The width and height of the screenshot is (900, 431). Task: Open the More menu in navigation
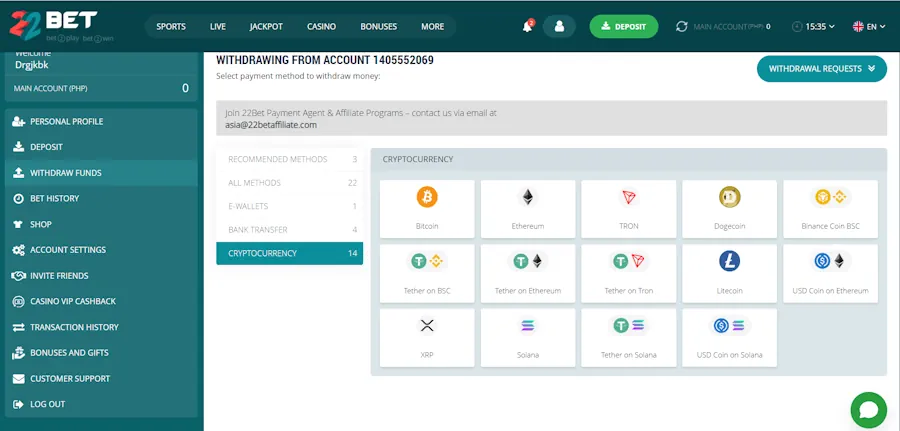click(432, 26)
